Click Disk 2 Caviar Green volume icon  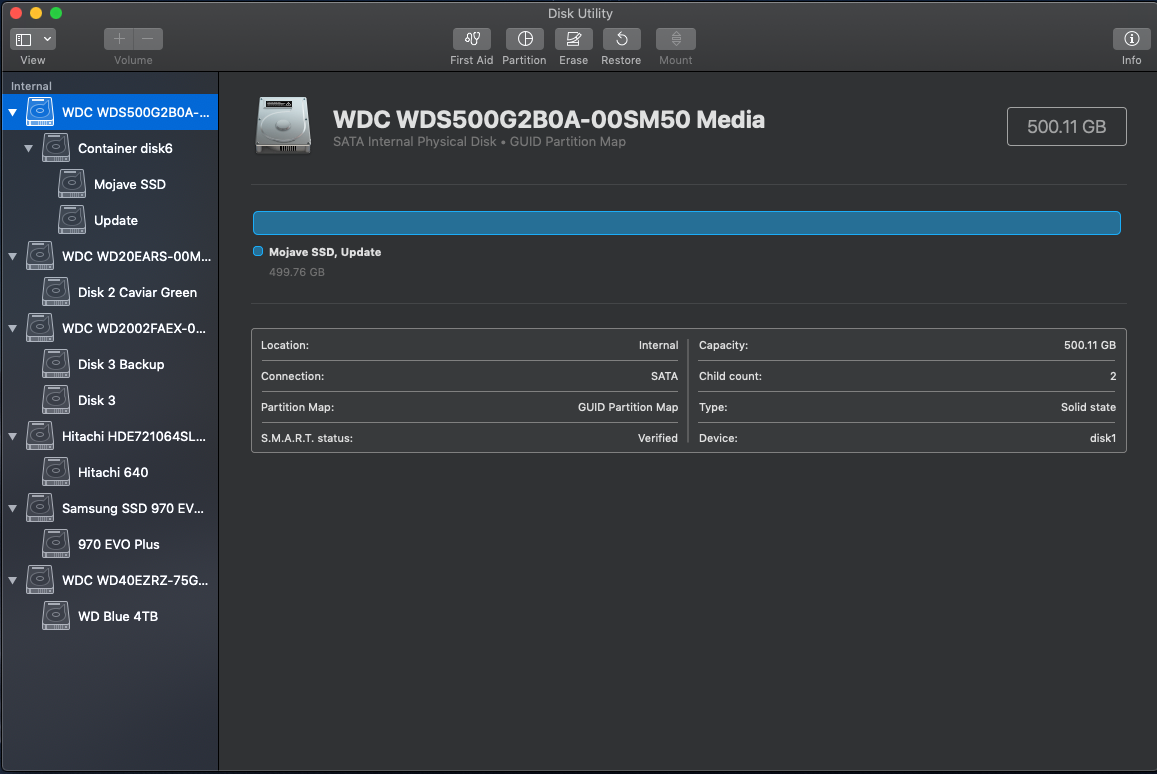56,292
